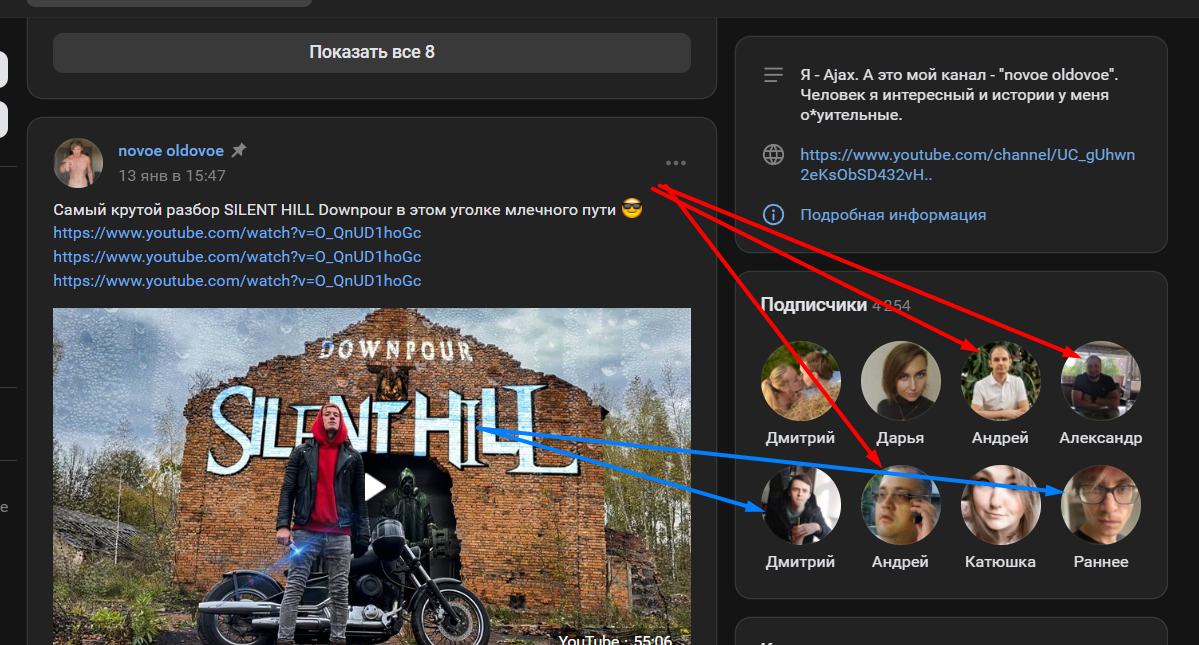Open subscriber Александр's avatar
The height and width of the screenshot is (645, 1199).
coord(1100,381)
